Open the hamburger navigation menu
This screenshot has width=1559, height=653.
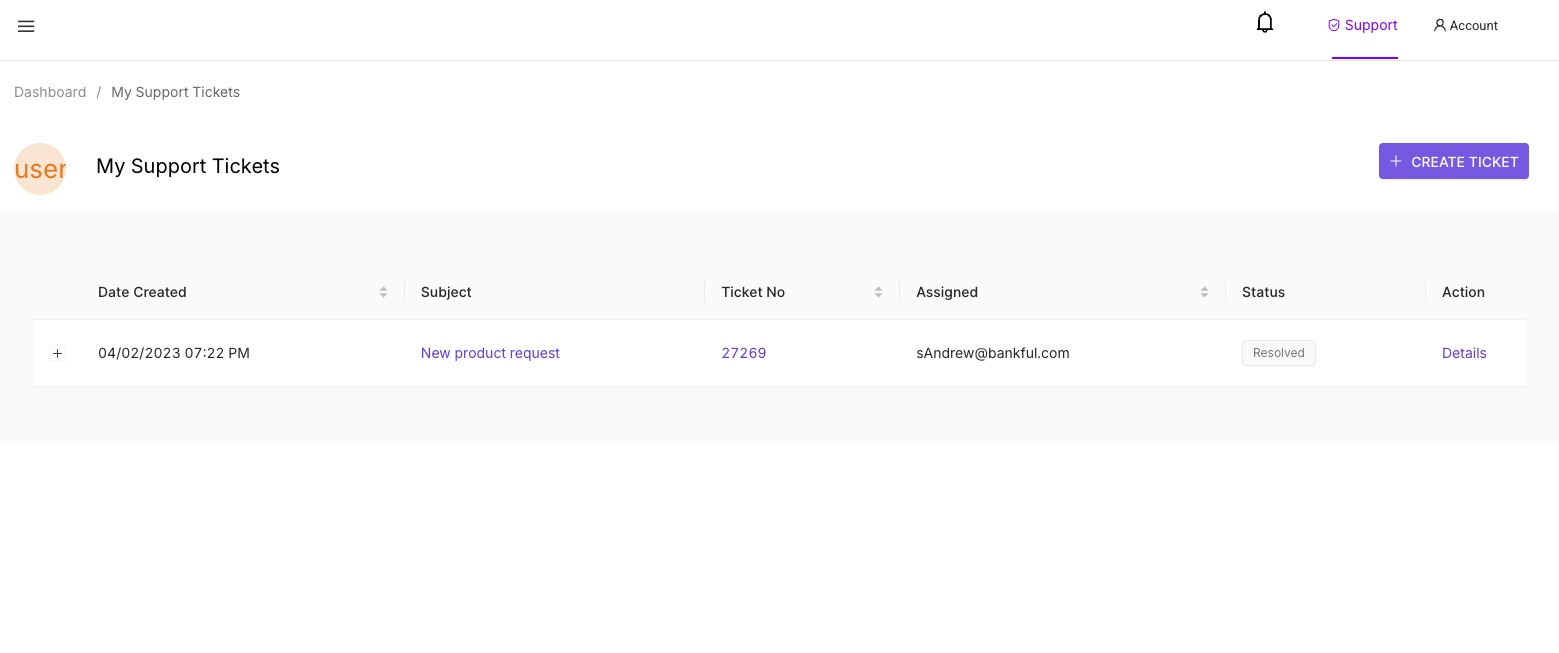point(26,27)
